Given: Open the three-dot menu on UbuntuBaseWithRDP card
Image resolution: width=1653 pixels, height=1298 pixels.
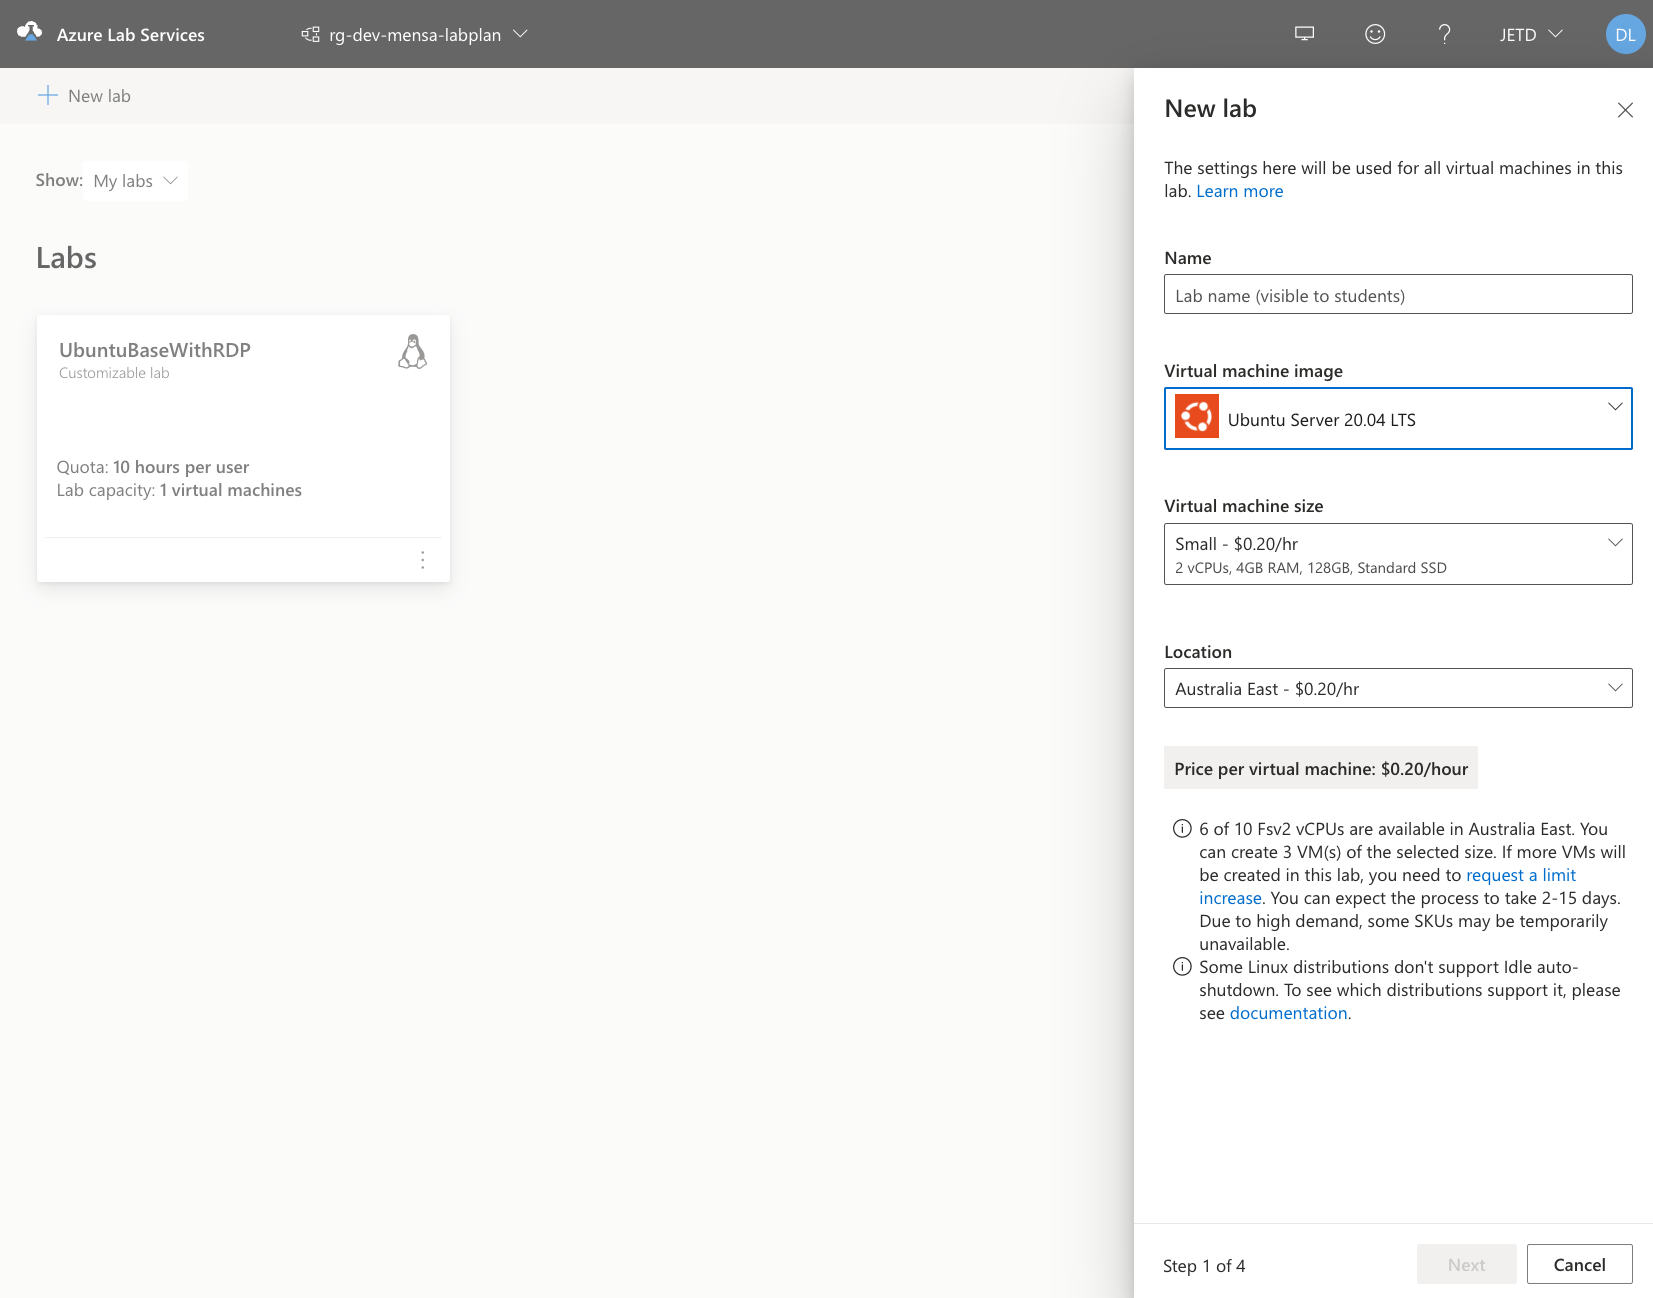Looking at the screenshot, I should point(423,560).
